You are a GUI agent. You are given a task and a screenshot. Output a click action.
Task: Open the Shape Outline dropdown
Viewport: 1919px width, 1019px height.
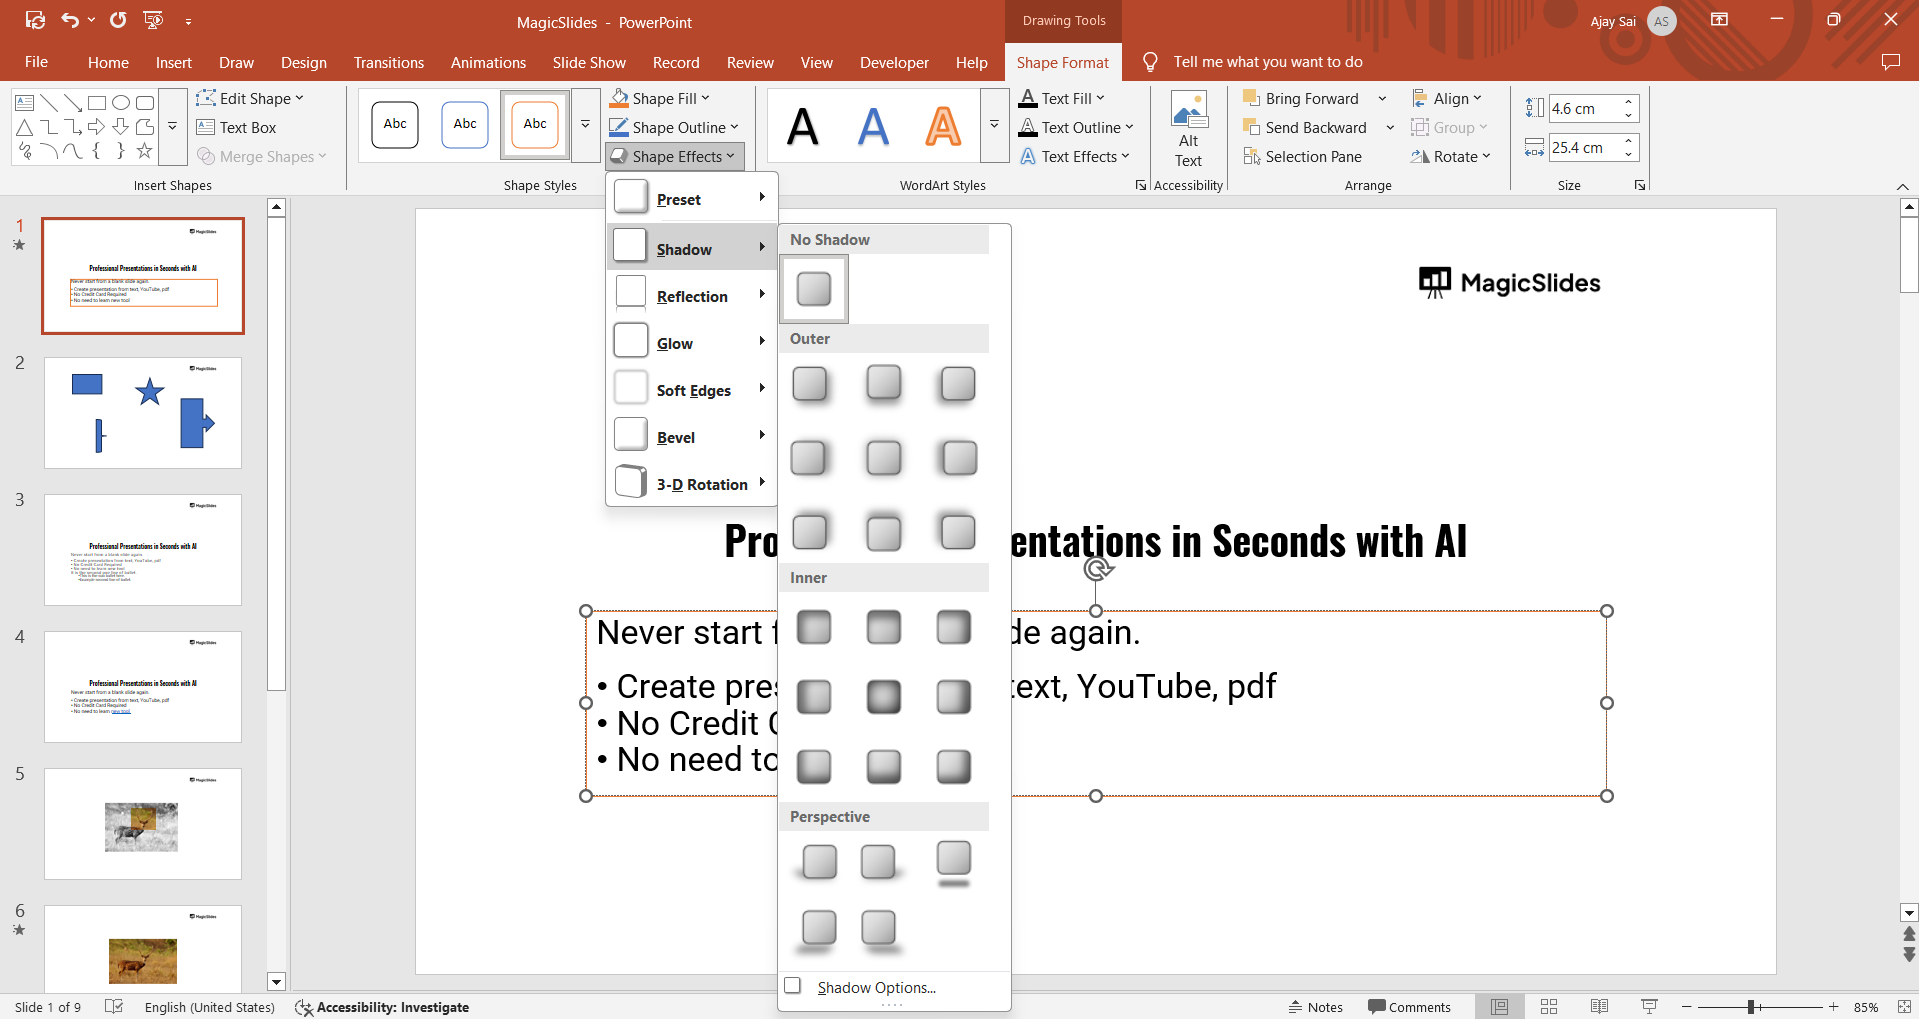coord(674,127)
